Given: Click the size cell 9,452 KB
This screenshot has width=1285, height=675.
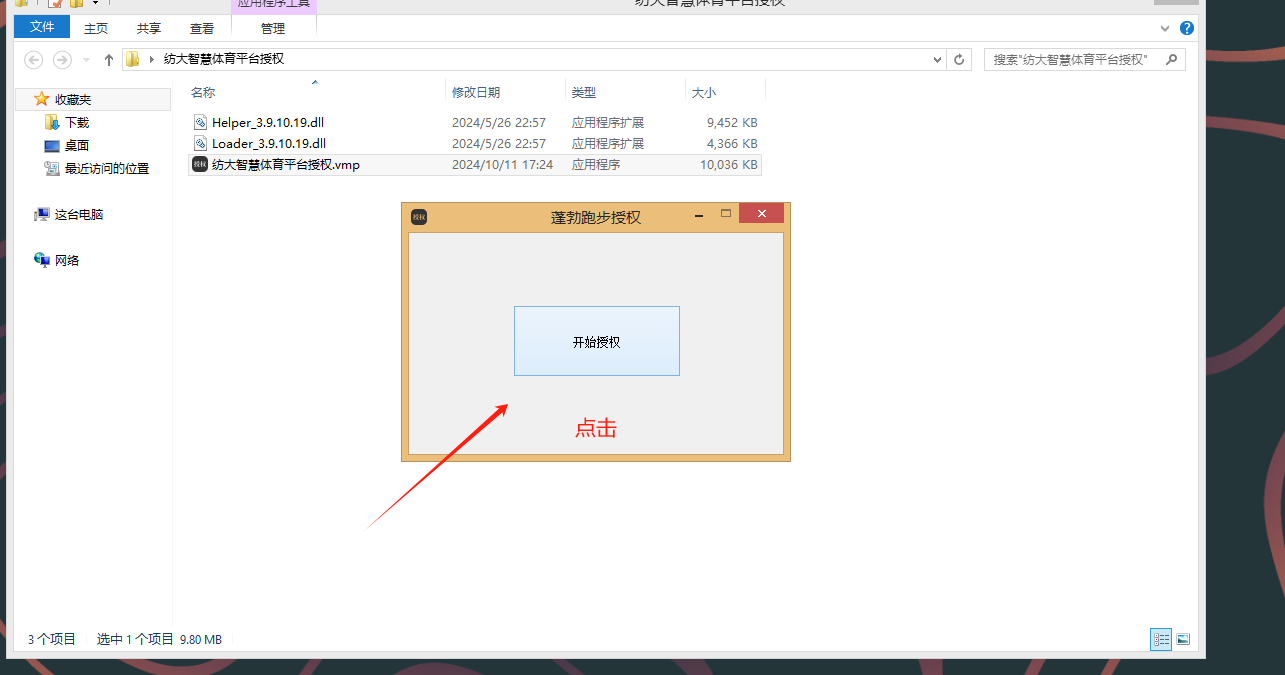Looking at the screenshot, I should point(732,123).
